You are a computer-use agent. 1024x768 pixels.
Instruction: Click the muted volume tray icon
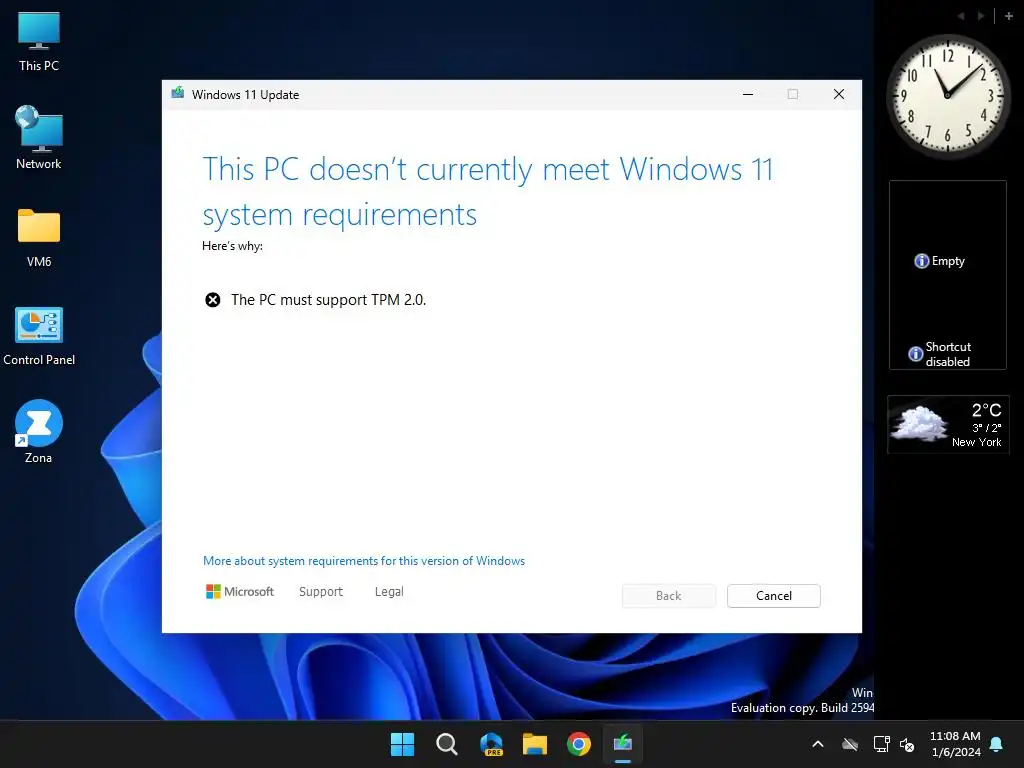pyautogui.click(x=907, y=744)
